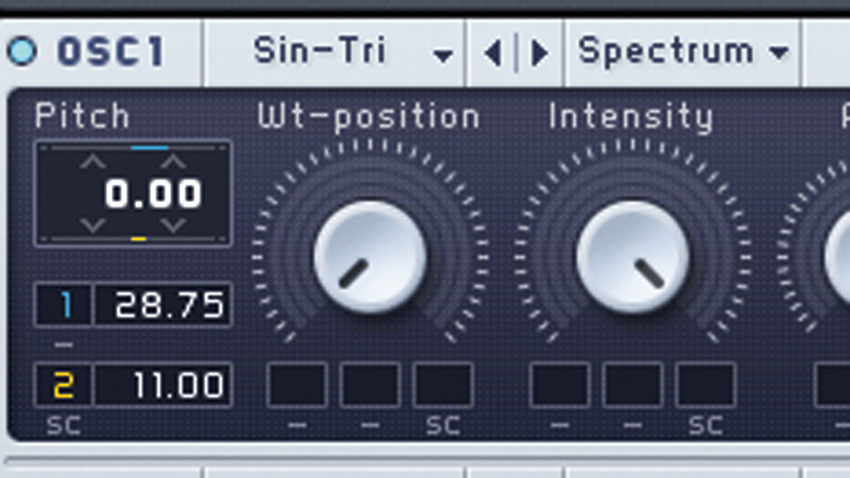Decrease pitch cents with right down arrow
850x478 pixels.
[173, 225]
